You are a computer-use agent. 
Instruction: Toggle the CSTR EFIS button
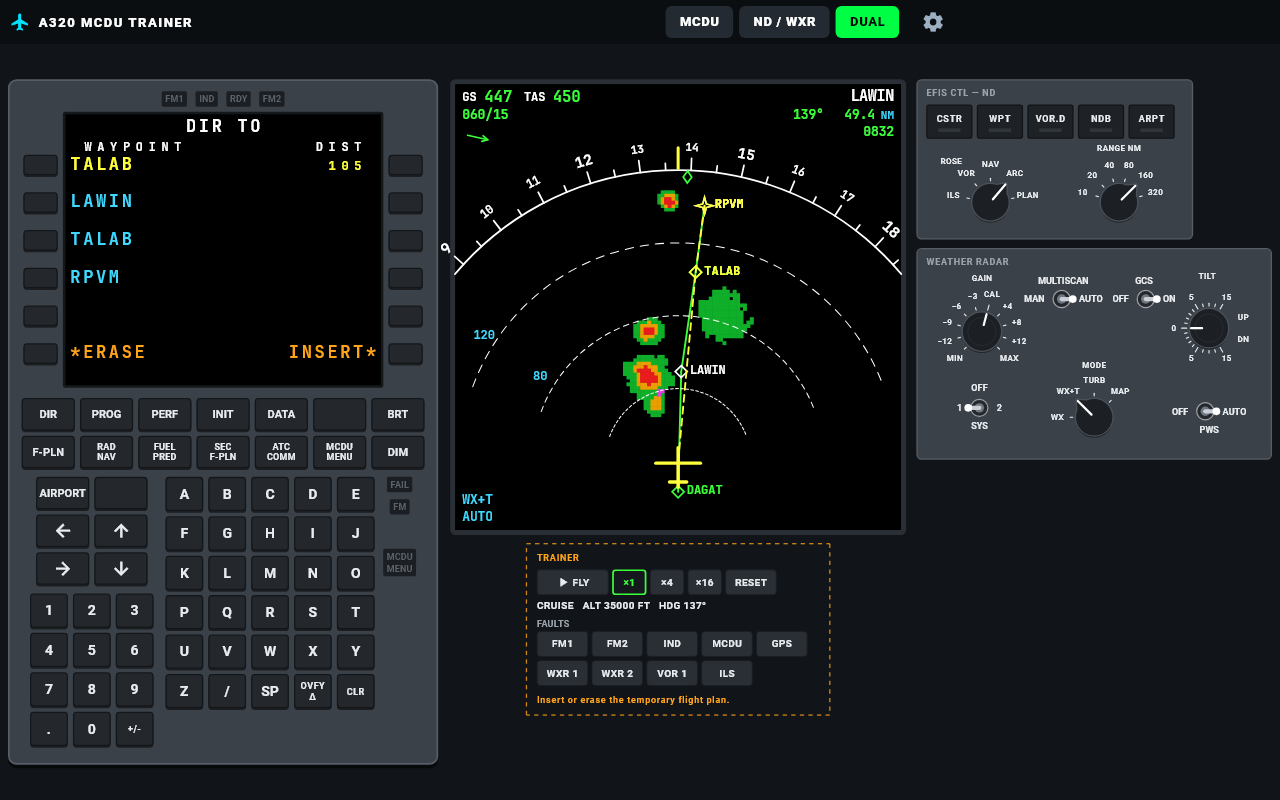pos(949,122)
